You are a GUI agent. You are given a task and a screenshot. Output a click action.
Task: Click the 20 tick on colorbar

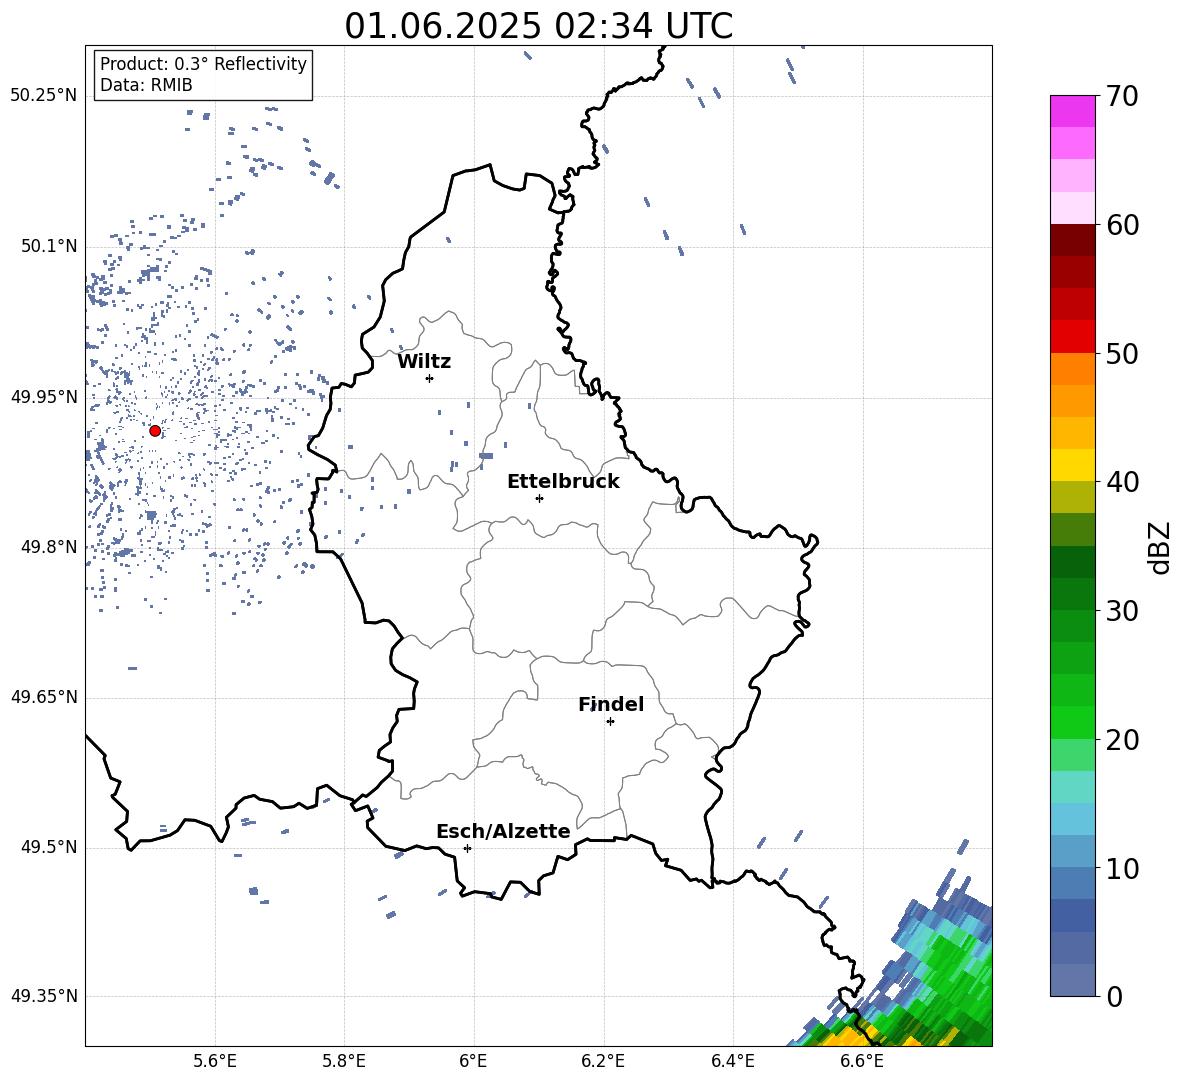(1122, 740)
